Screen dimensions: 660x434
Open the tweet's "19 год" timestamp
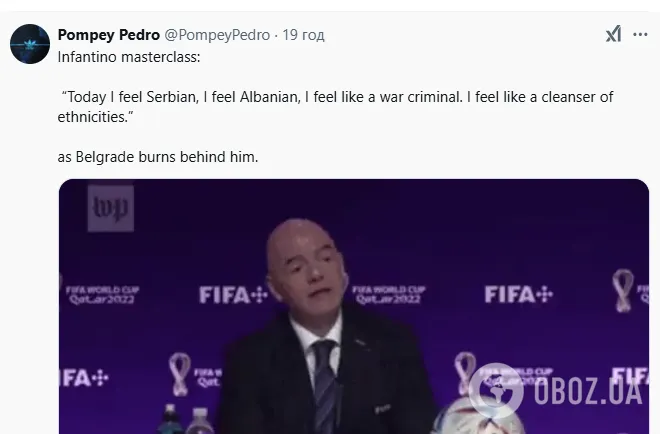click(x=303, y=35)
